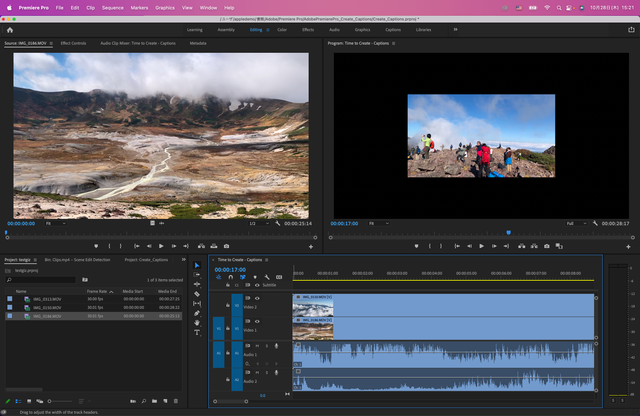Screen dimensions: 640x416
Task: Mute the Audio 1 track
Action: tap(257, 346)
